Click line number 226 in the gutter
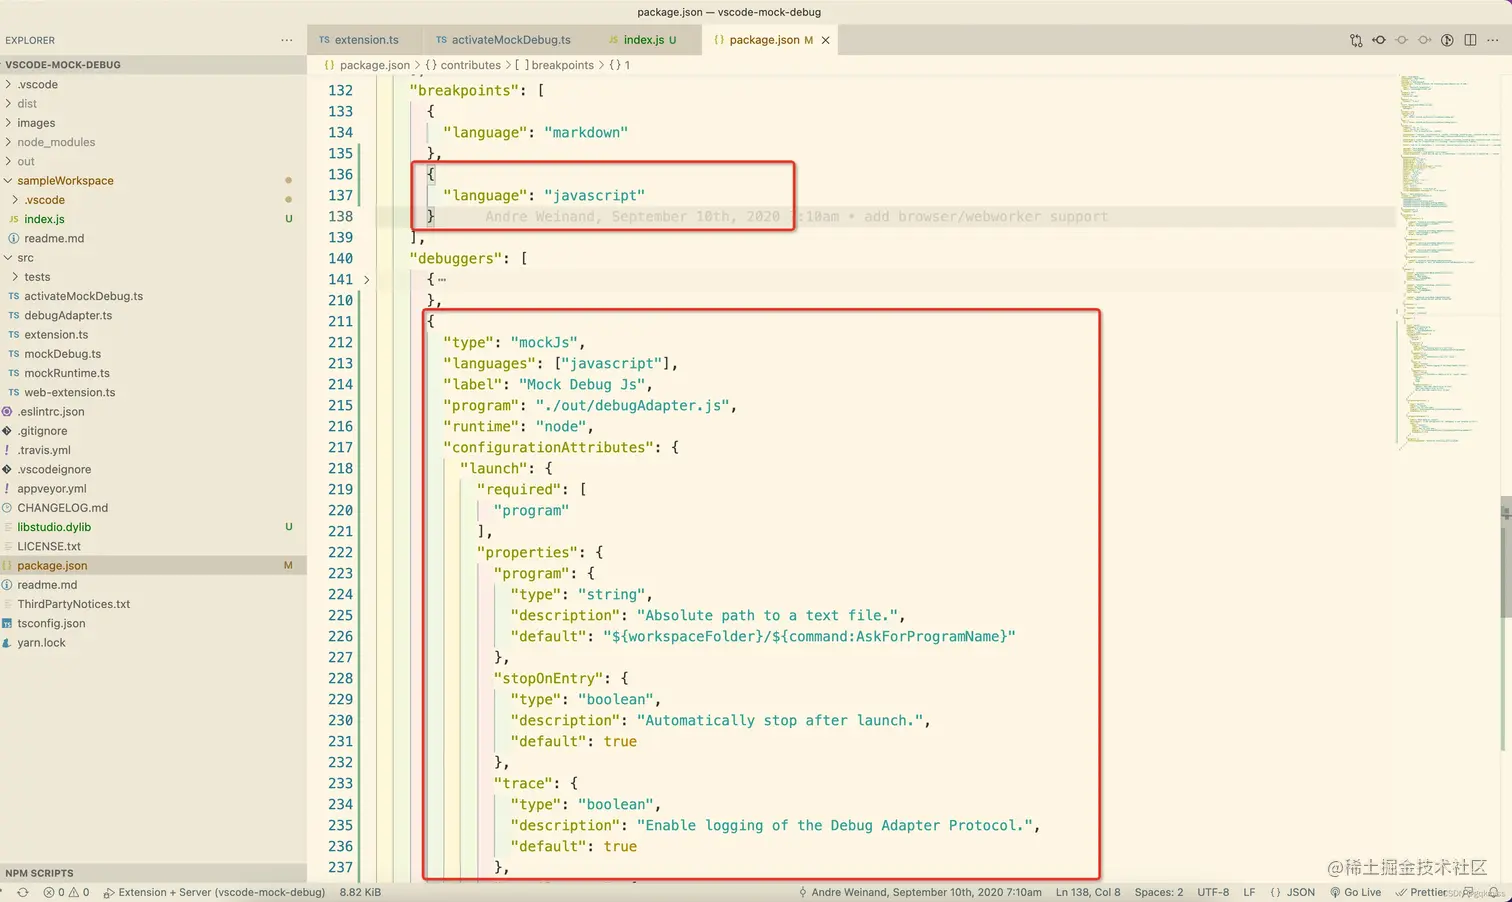This screenshot has height=902, width=1512. pyautogui.click(x=340, y=636)
